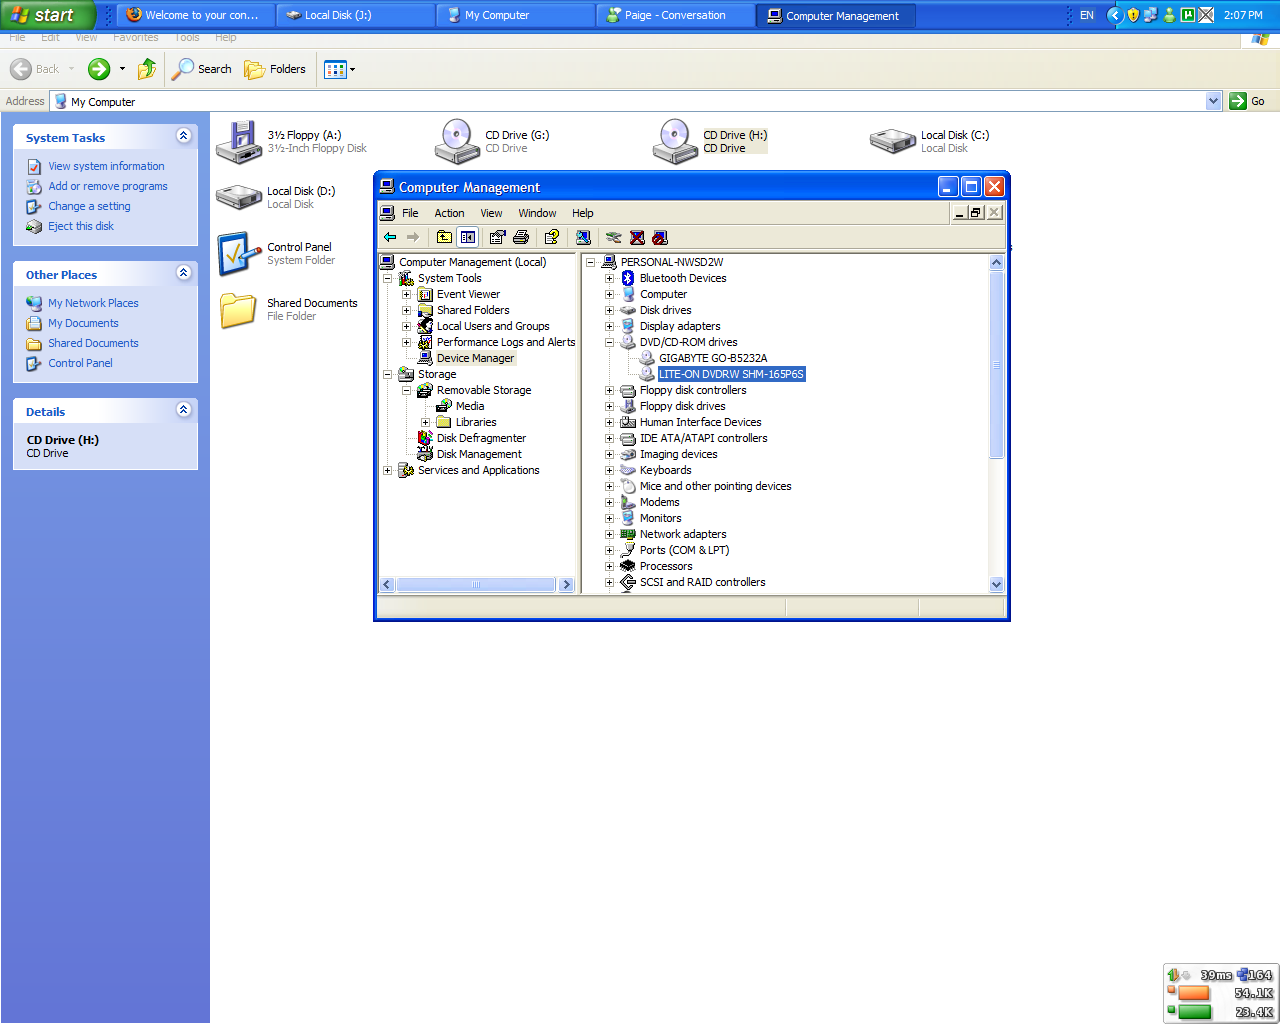The height and width of the screenshot is (1024, 1280).
Task: Collapse the Other Places panel
Action: coord(183,273)
